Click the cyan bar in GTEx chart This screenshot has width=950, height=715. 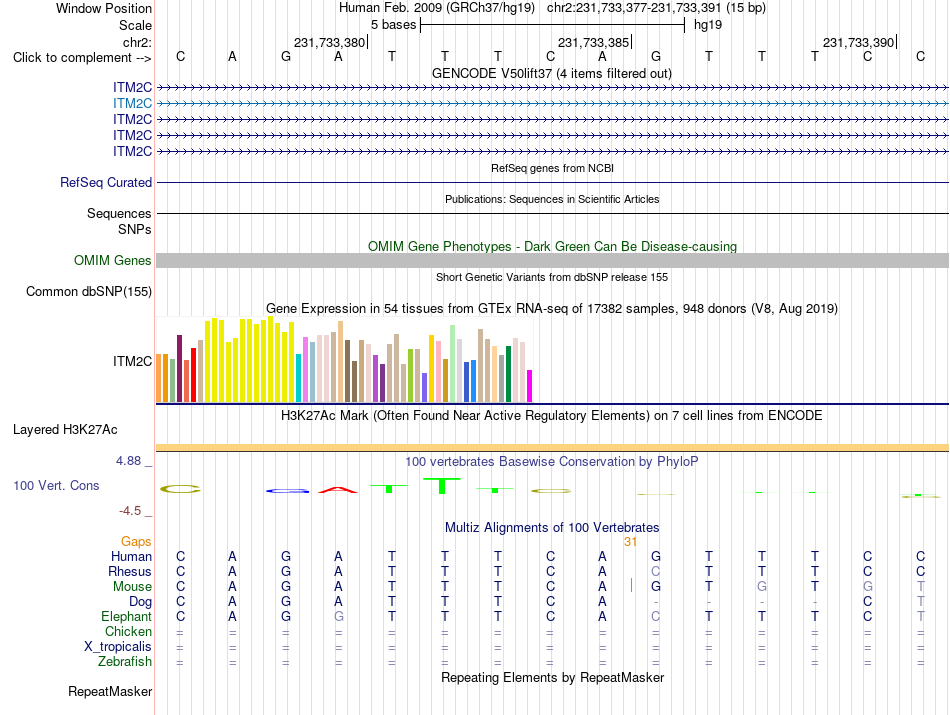(x=299, y=378)
